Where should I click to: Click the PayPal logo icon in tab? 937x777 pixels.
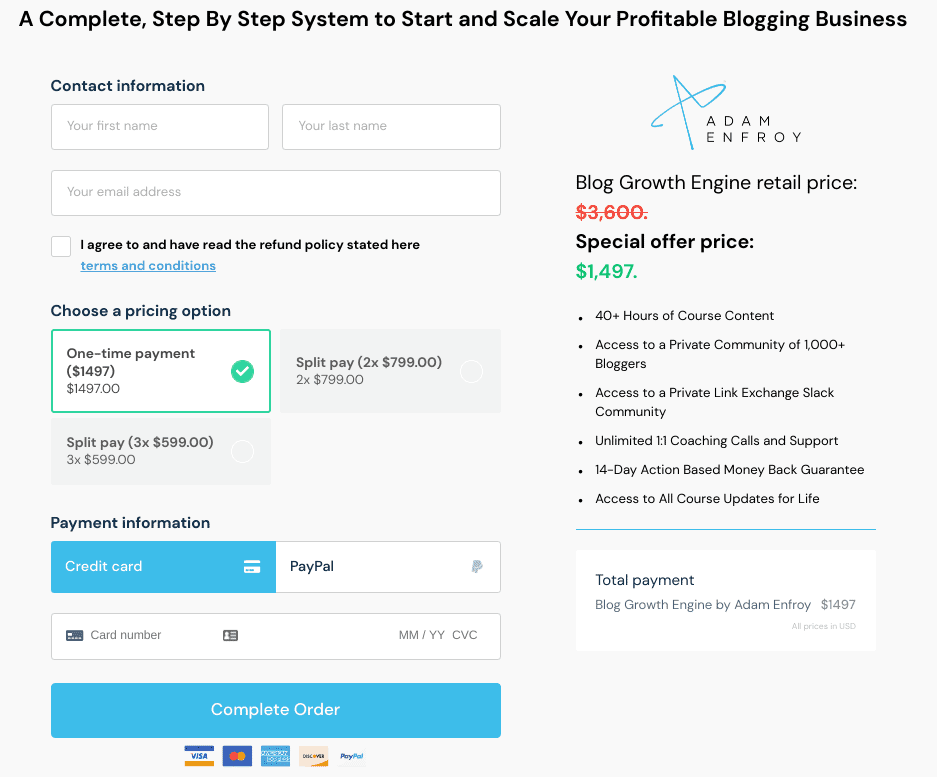[477, 567]
